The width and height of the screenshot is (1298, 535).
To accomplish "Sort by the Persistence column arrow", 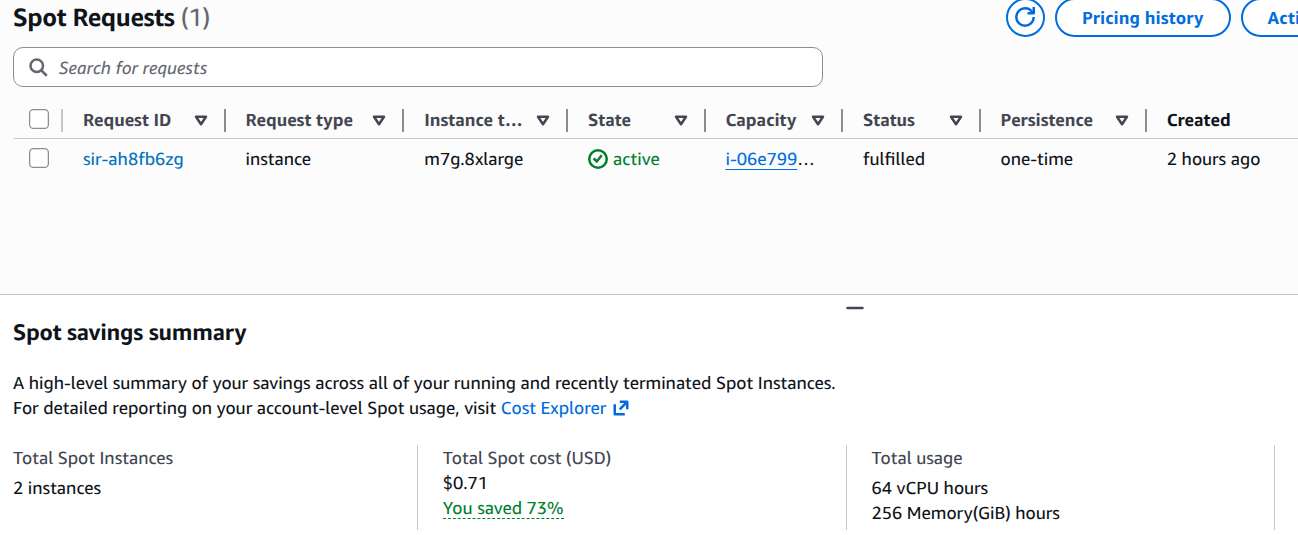I will tap(1122, 120).
